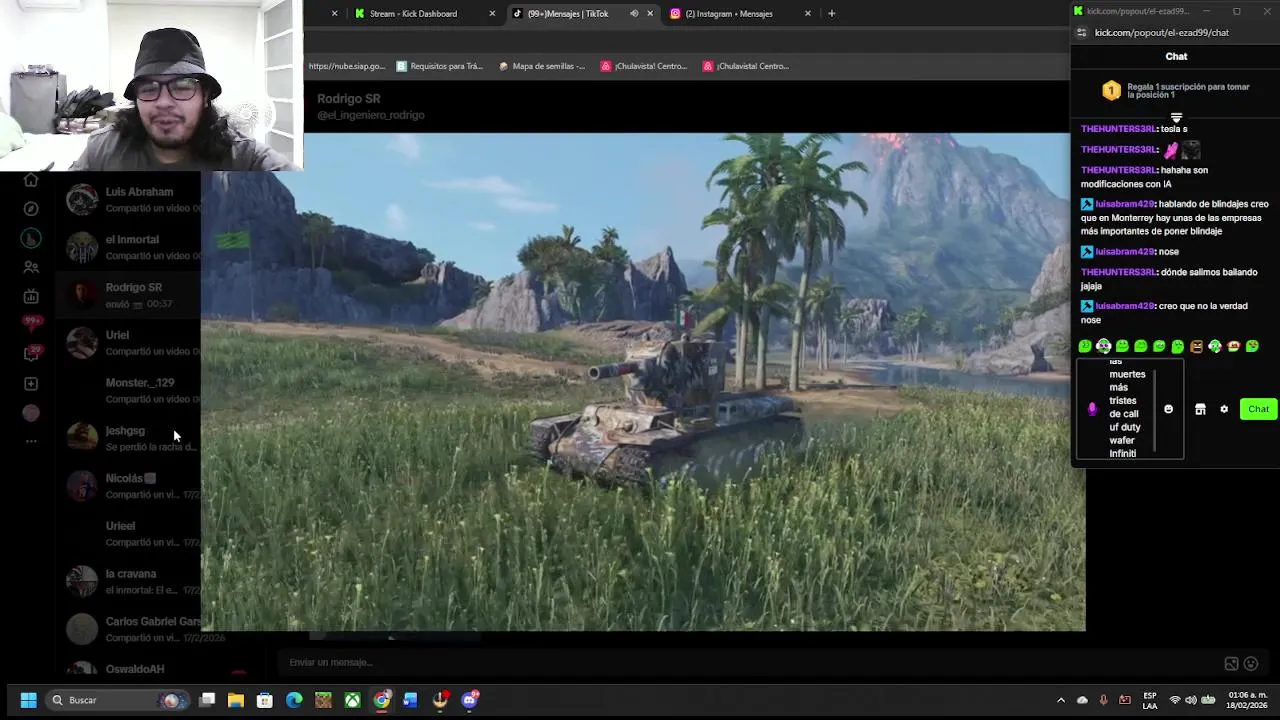The image size is (1280, 720).
Task: Open Windows Start menu
Action: 28,700
